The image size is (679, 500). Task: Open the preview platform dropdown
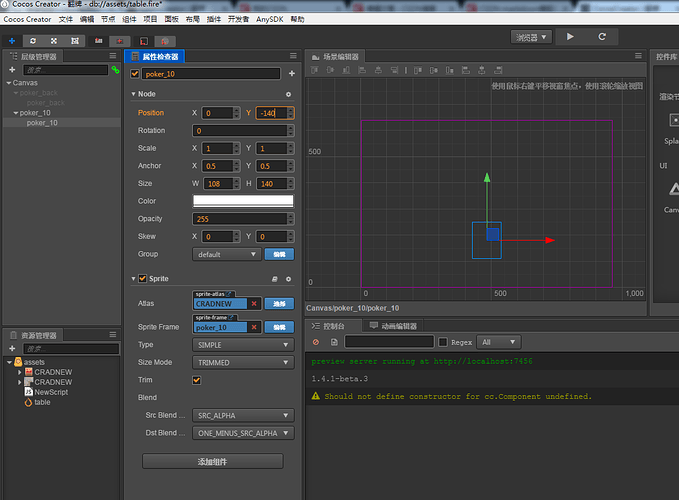(532, 37)
